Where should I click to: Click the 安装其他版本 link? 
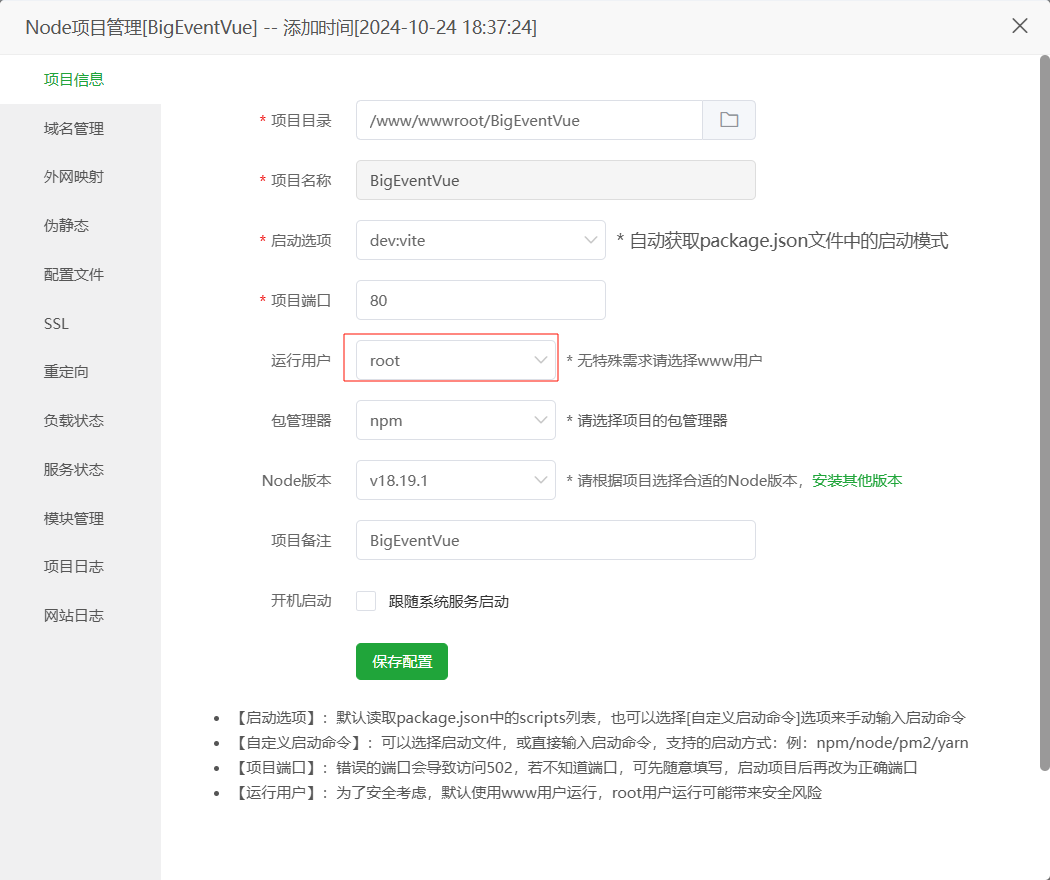click(x=857, y=480)
